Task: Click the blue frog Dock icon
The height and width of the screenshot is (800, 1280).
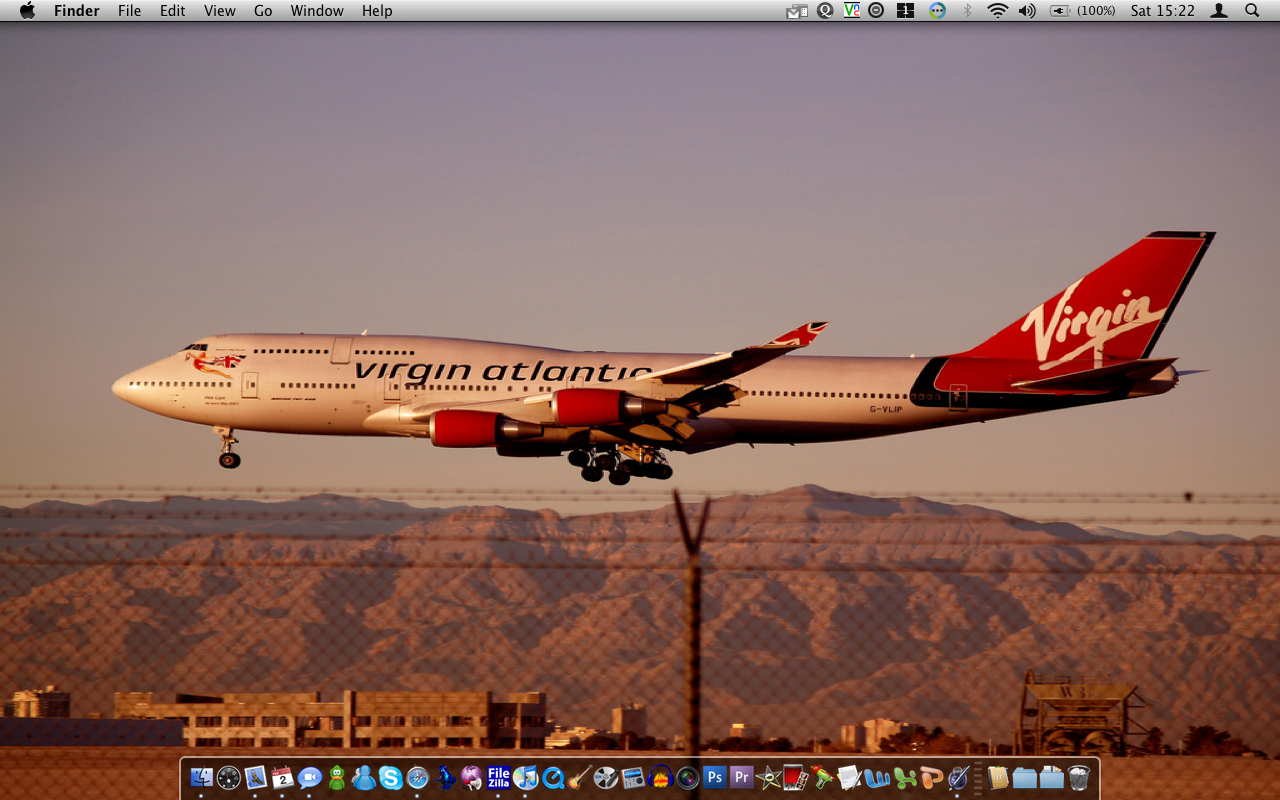Action: (445, 777)
